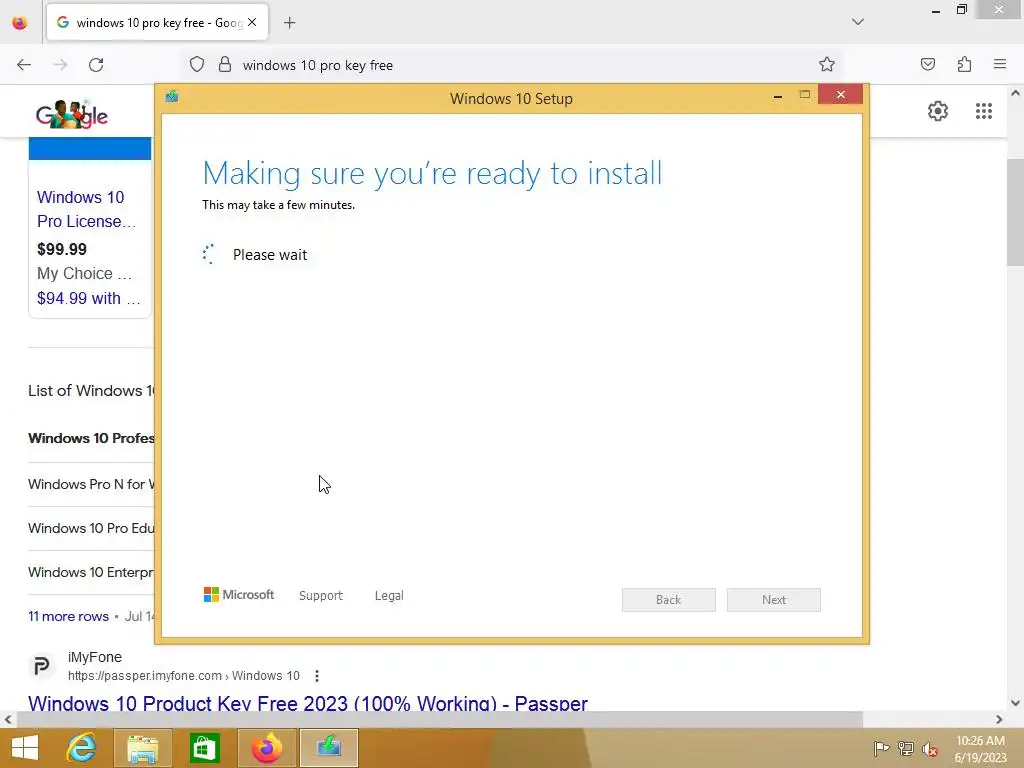
Task: Click the Firefox View icon in tab bar
Action: pos(20,22)
